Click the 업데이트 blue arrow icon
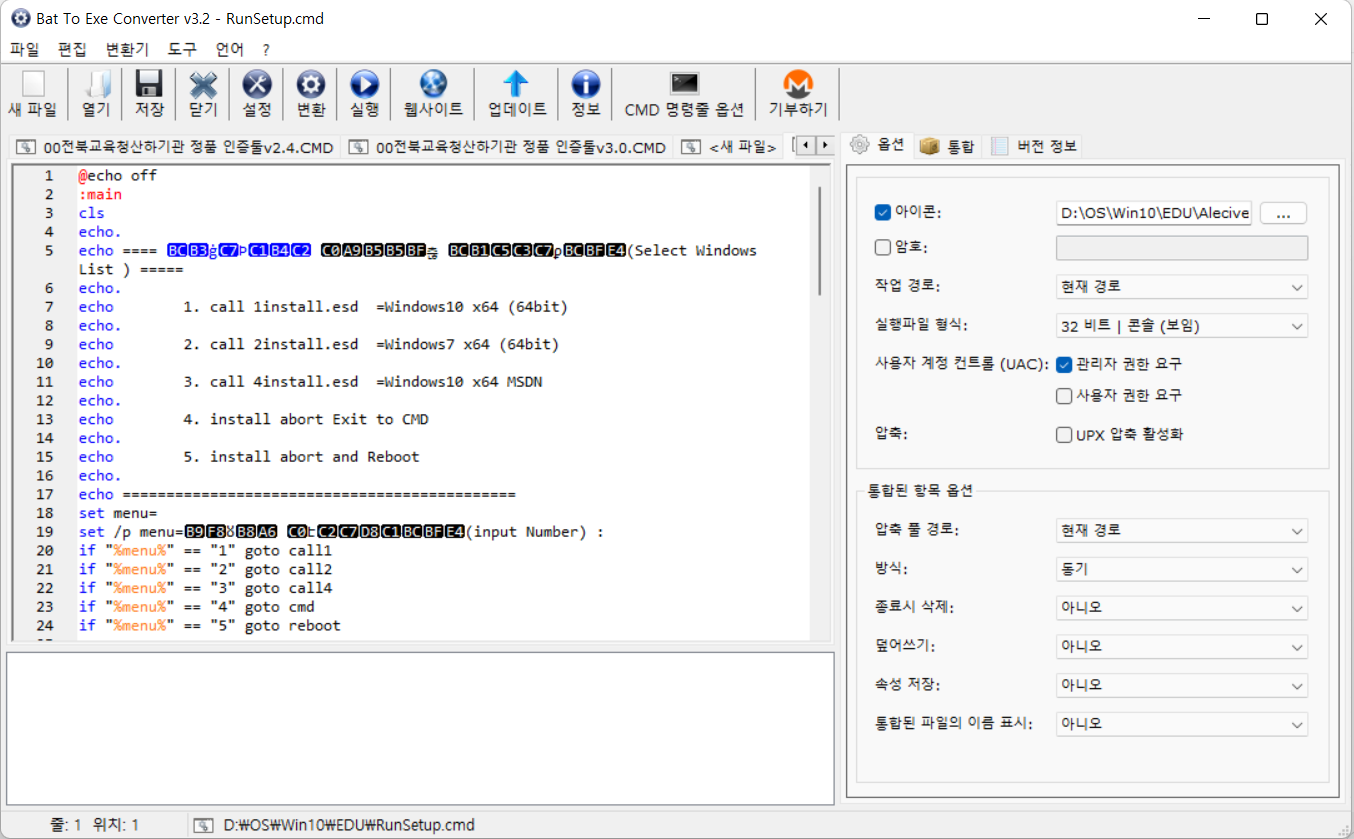This screenshot has height=839, width=1354. click(x=517, y=85)
